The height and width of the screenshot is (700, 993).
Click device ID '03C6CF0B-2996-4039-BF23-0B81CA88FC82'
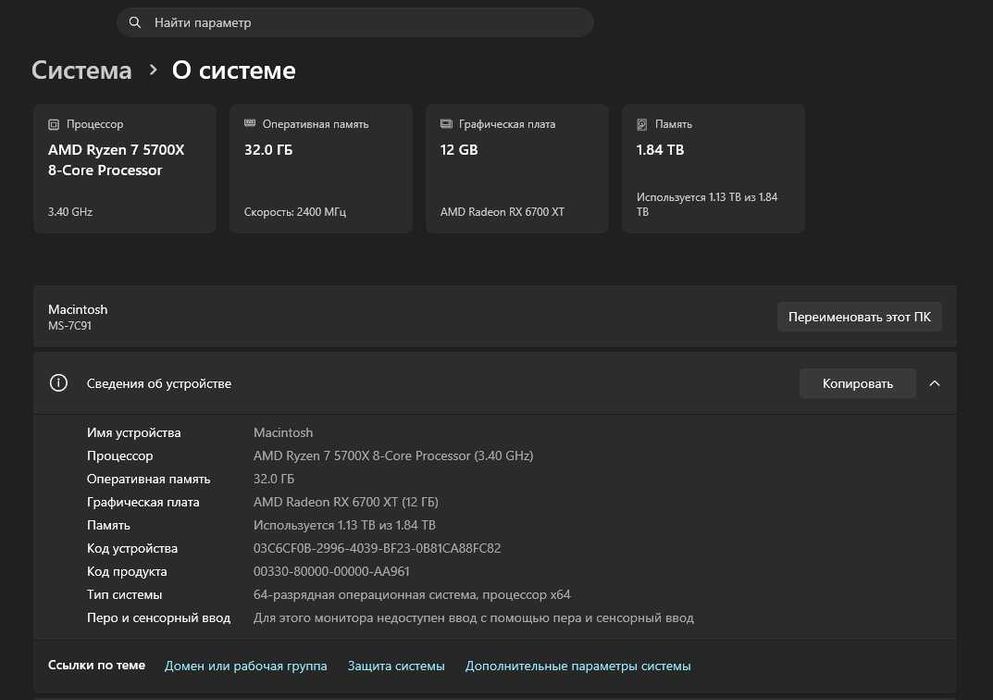click(377, 548)
